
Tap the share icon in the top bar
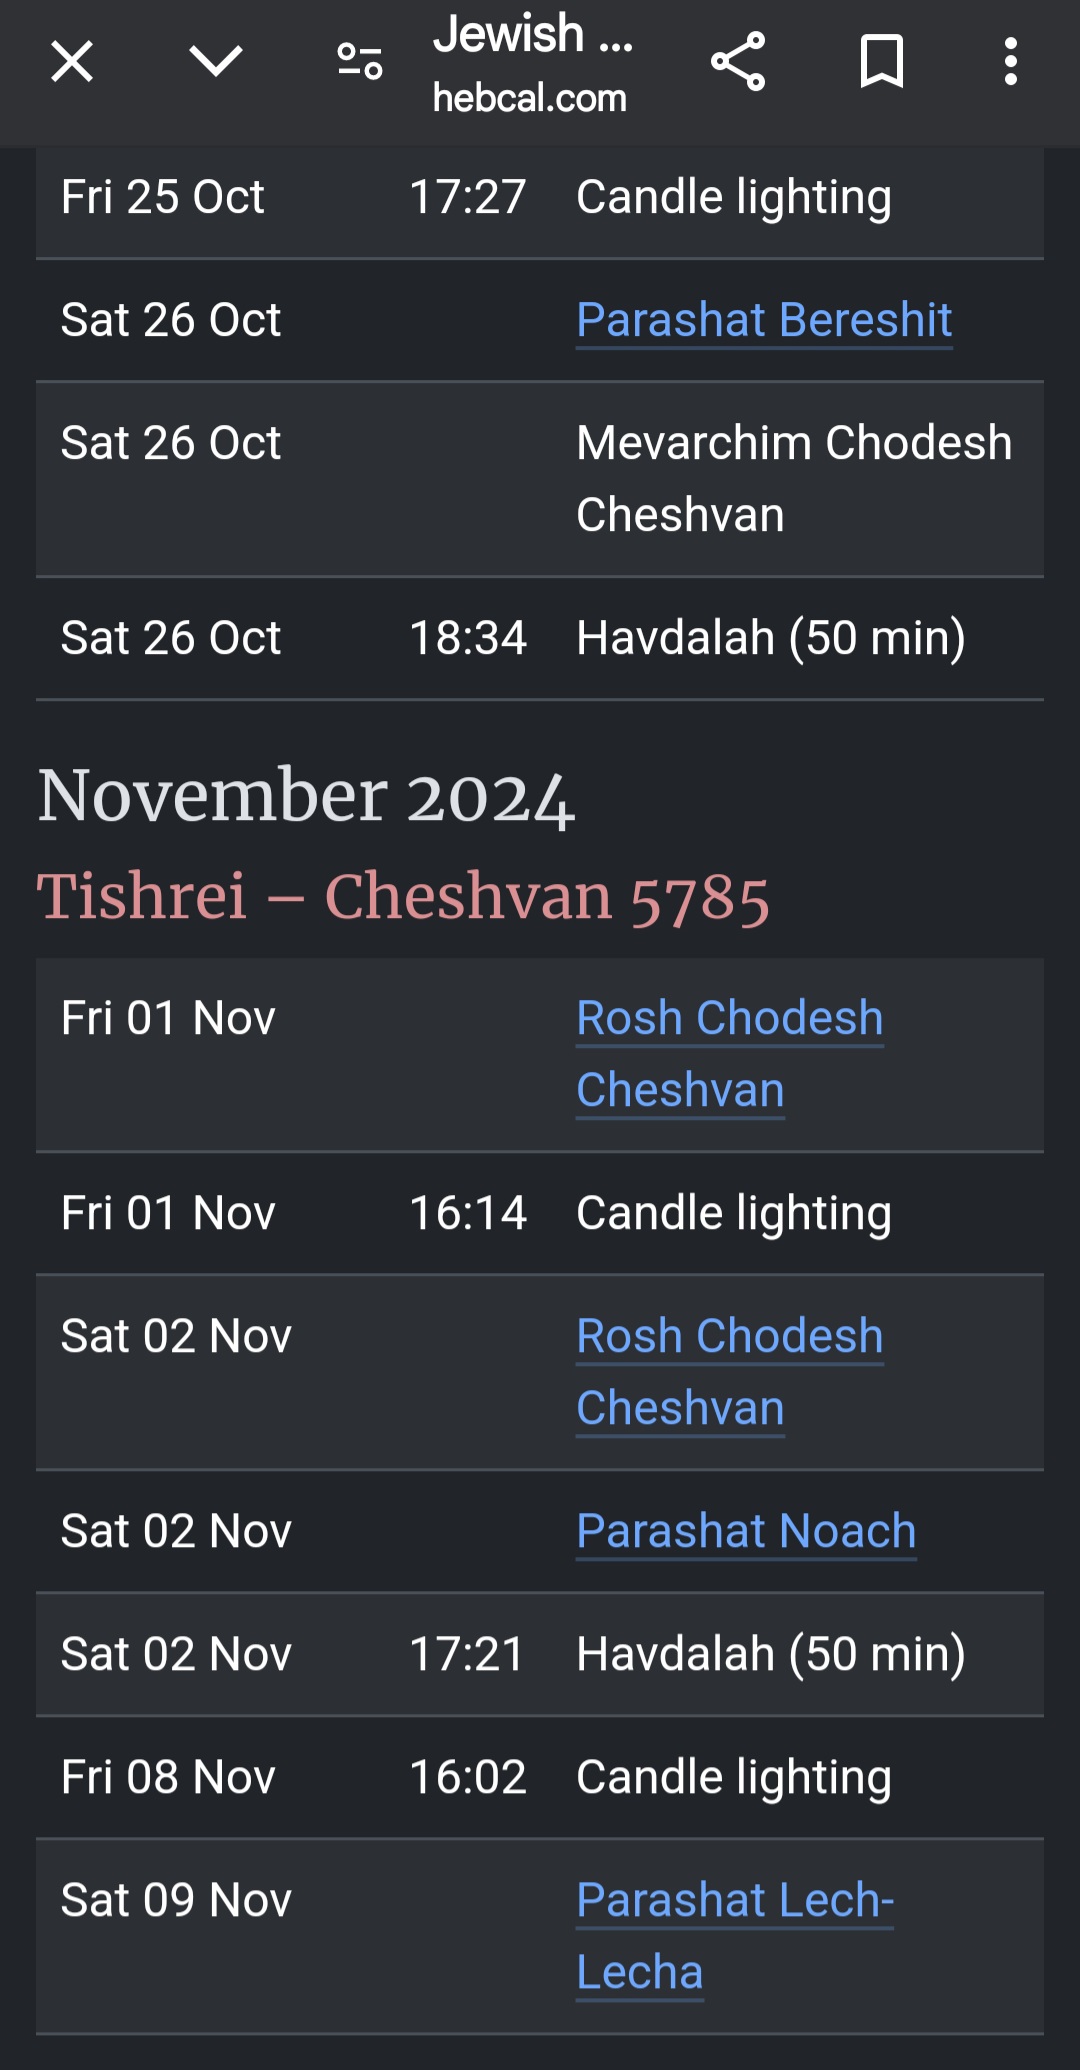pyautogui.click(x=738, y=62)
